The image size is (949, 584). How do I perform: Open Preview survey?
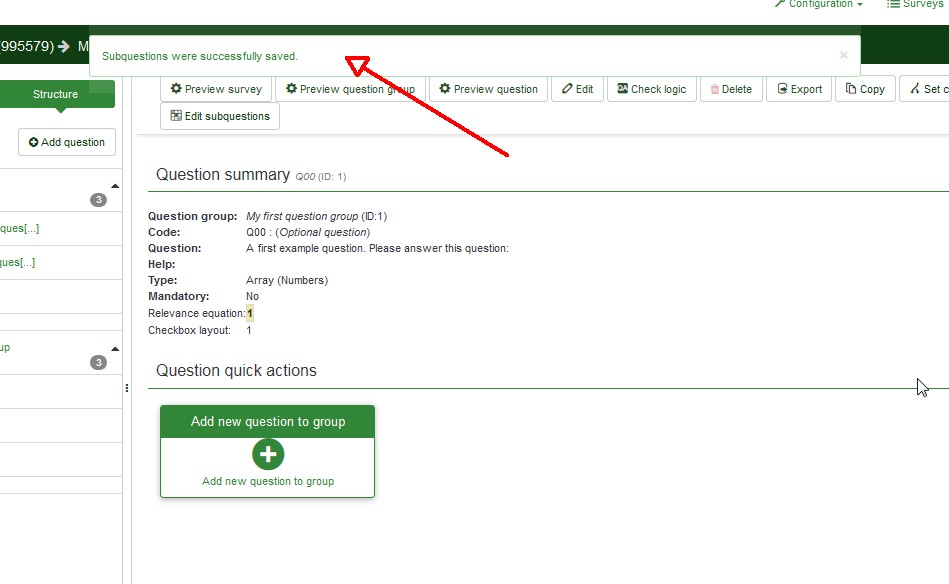tap(216, 89)
